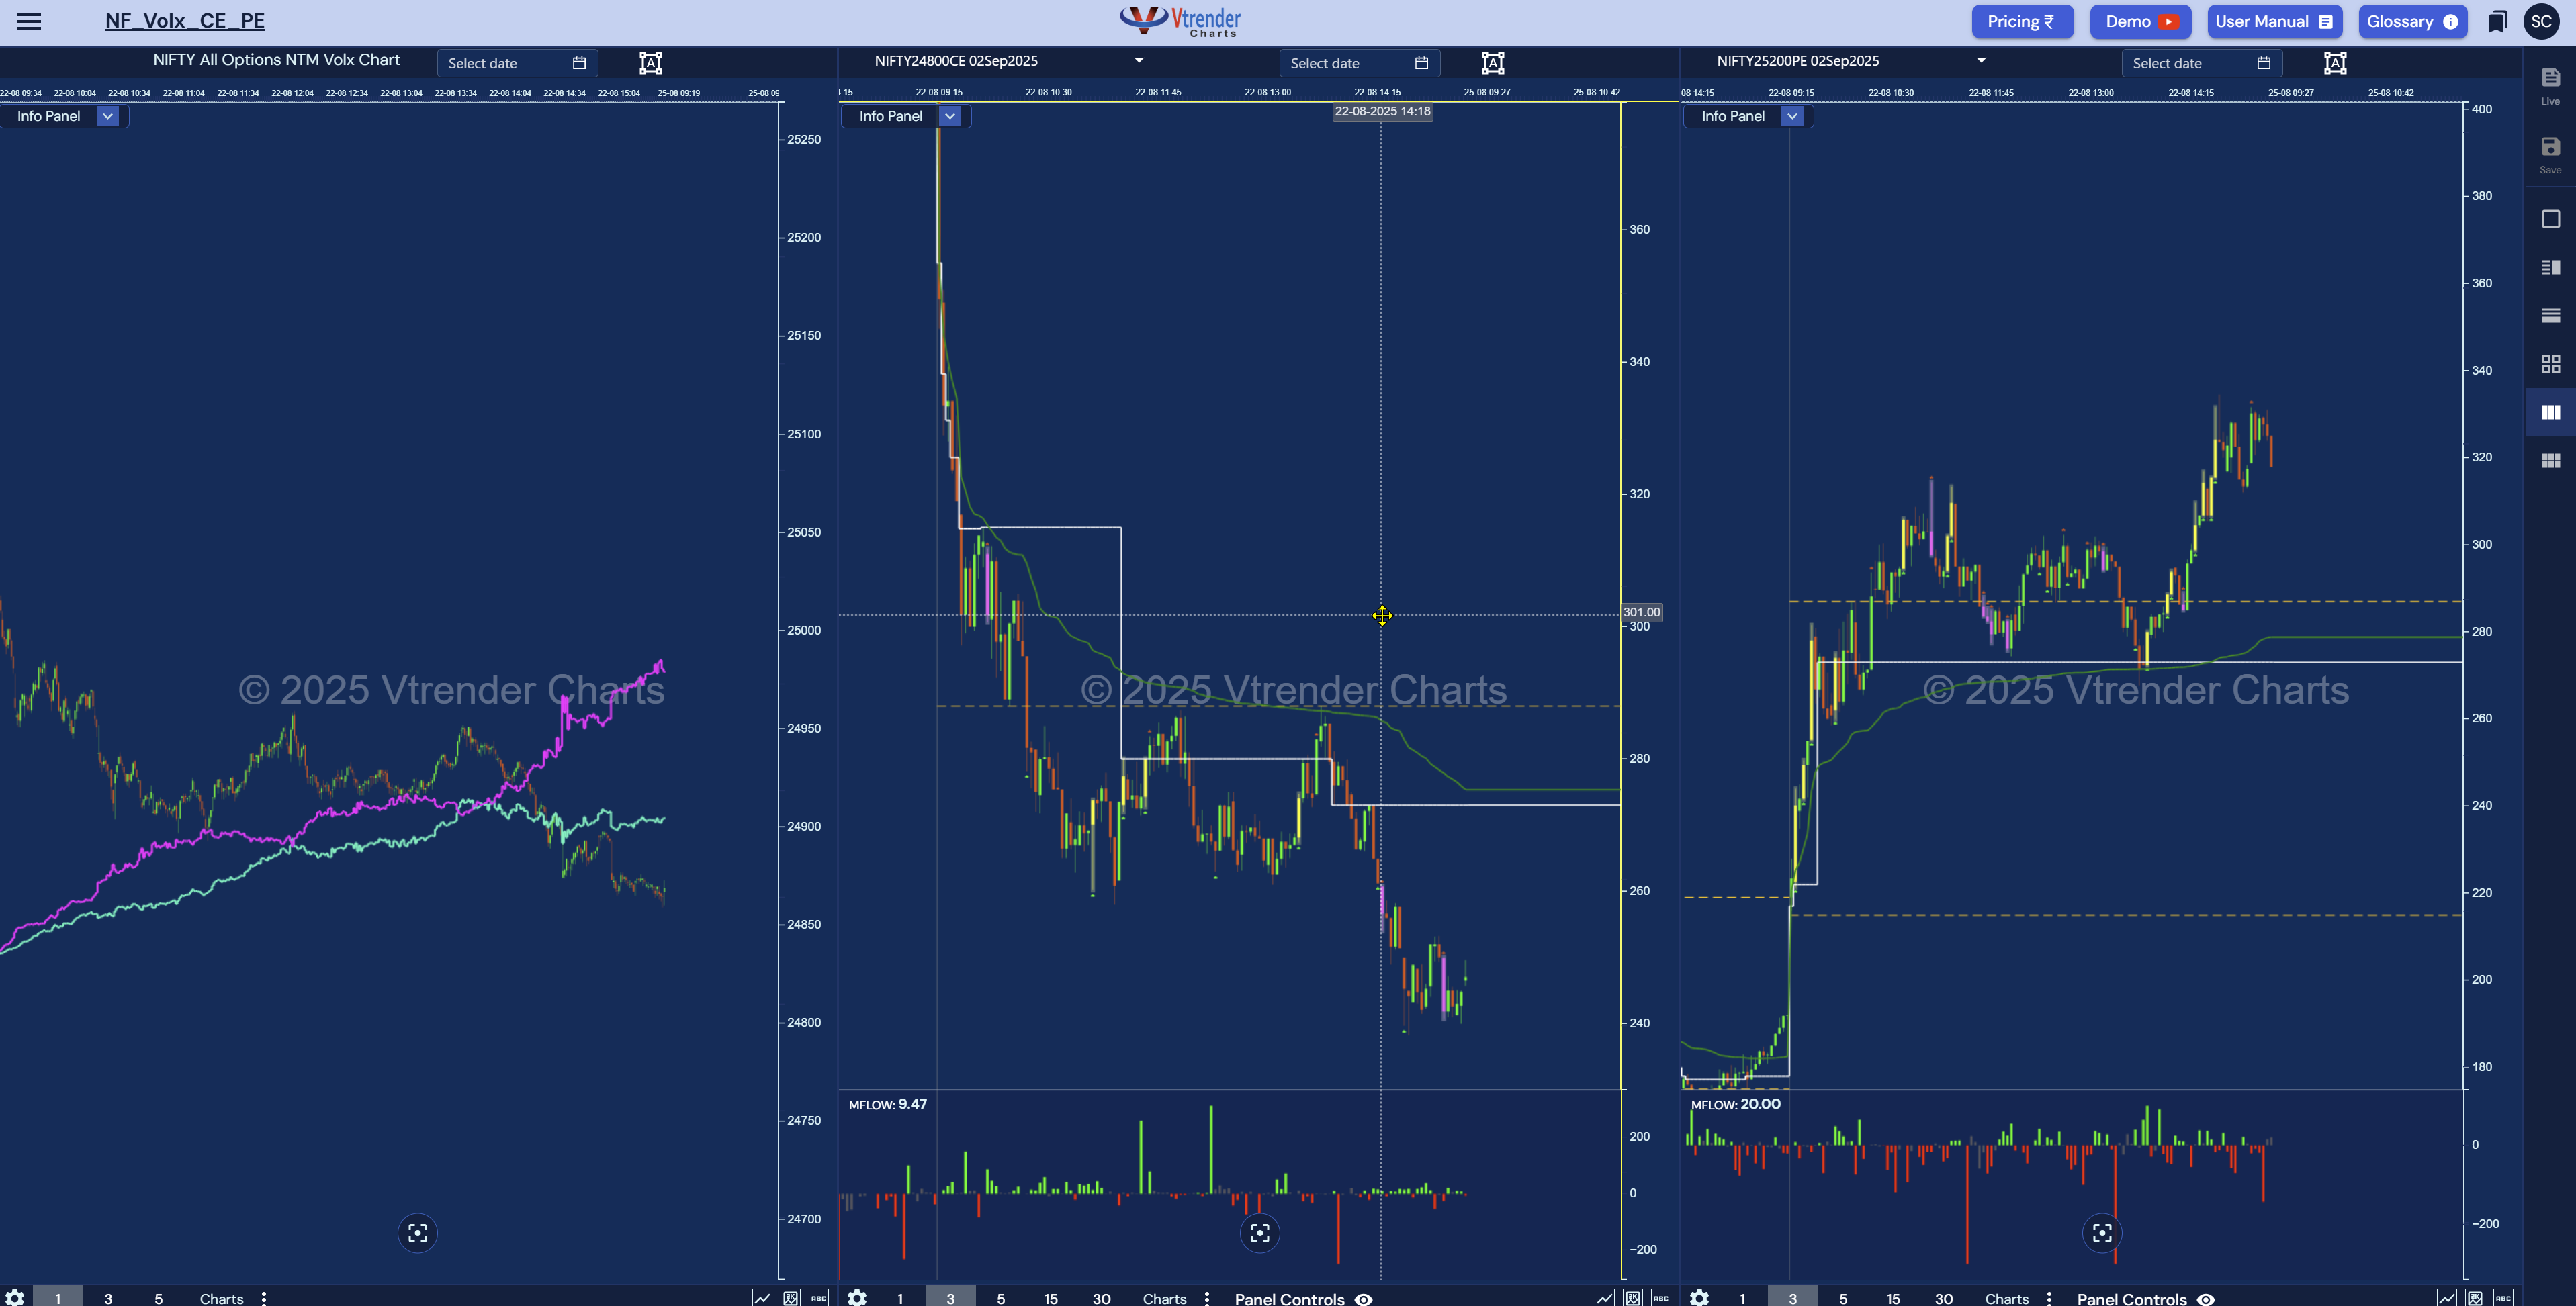The height and width of the screenshot is (1306, 2576).
Task: Open the Glossary button
Action: pos(2412,21)
